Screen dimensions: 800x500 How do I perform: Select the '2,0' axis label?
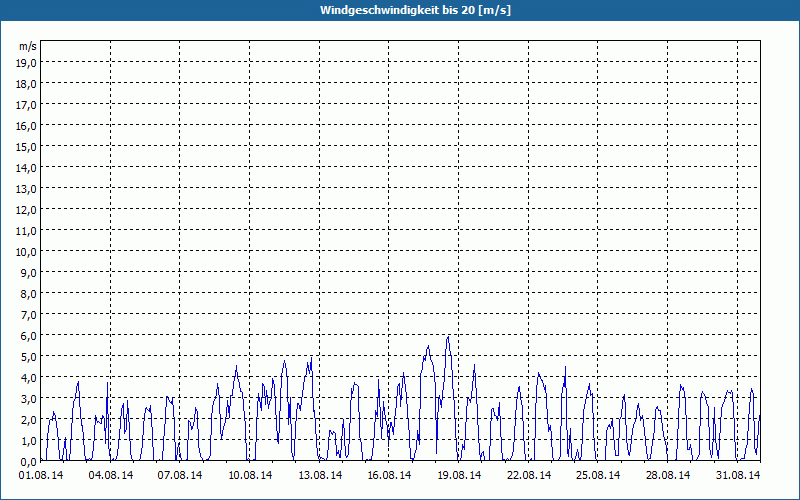29,420
